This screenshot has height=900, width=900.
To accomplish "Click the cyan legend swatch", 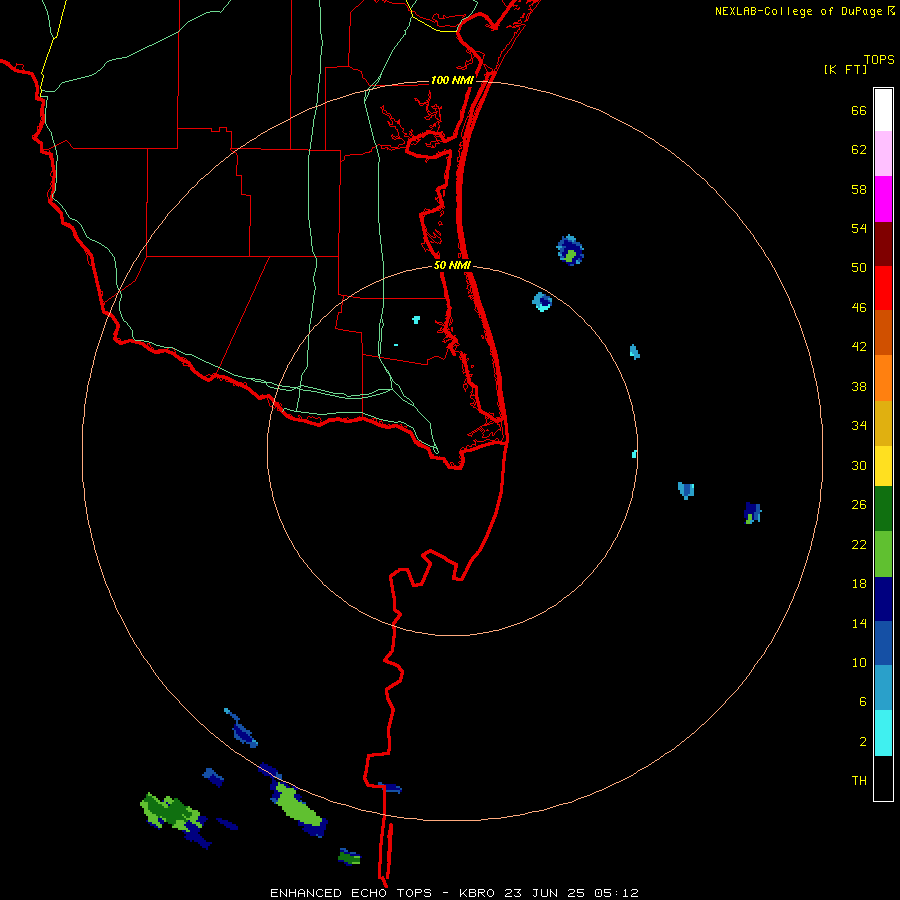I will click(x=883, y=733).
